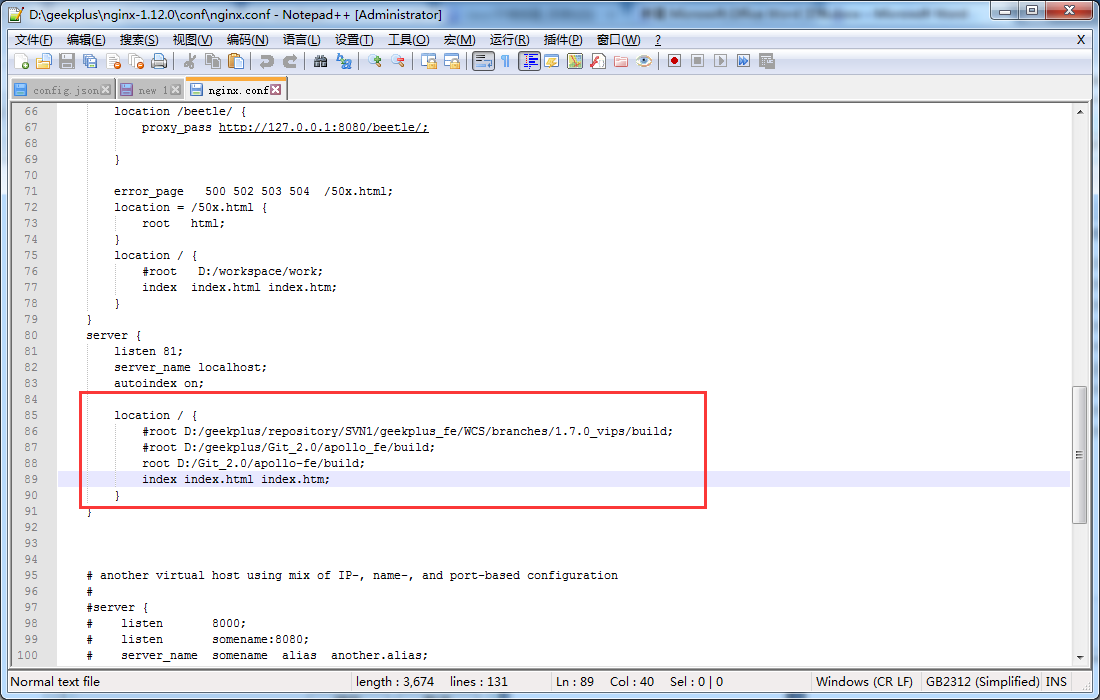
Task: Click the Redo arrow icon
Action: tap(290, 62)
